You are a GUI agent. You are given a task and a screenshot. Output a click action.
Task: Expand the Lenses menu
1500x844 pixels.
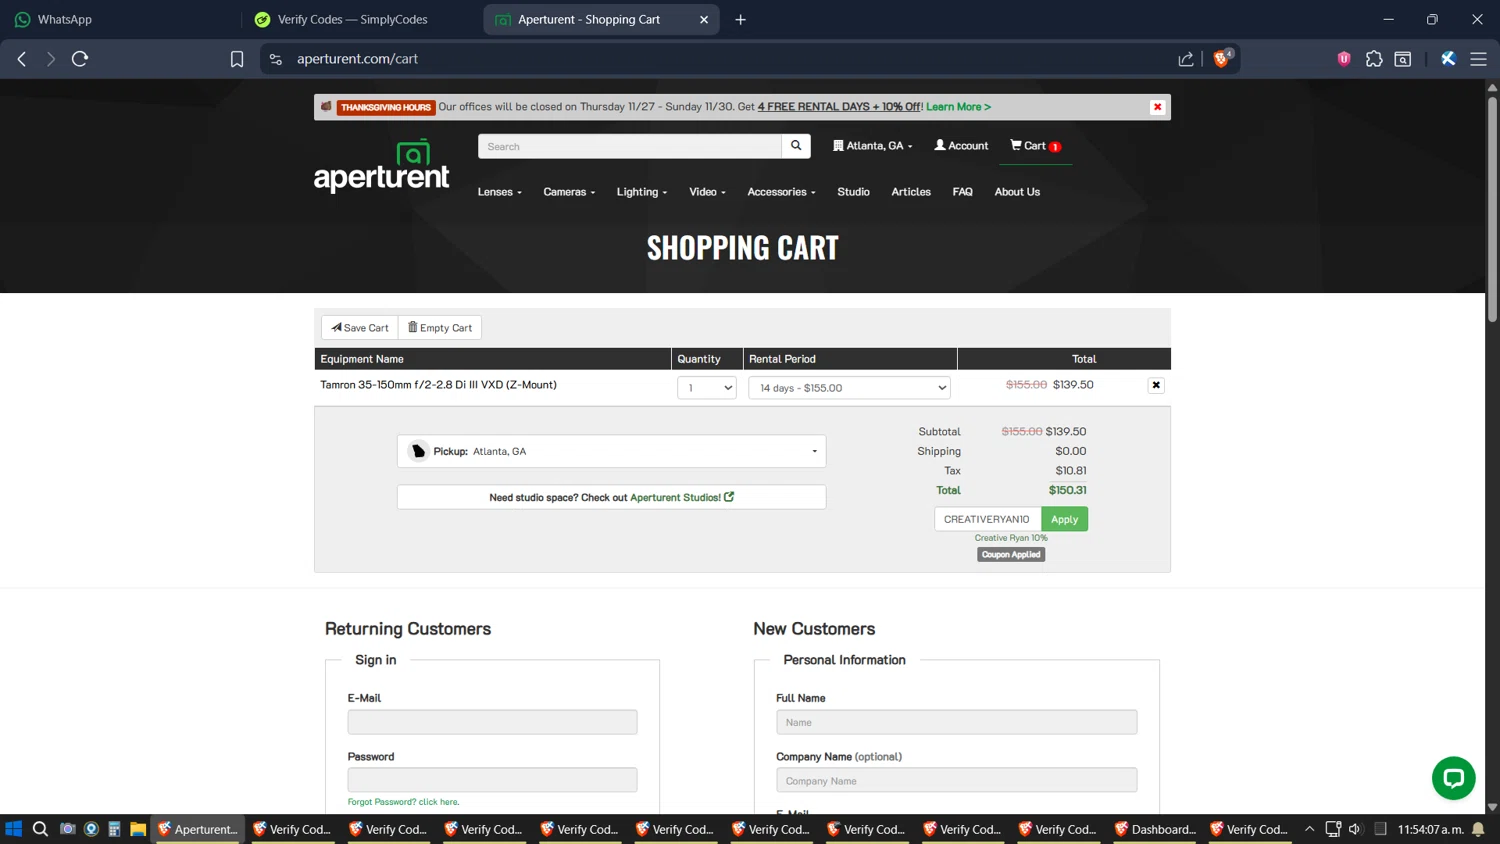coord(499,192)
